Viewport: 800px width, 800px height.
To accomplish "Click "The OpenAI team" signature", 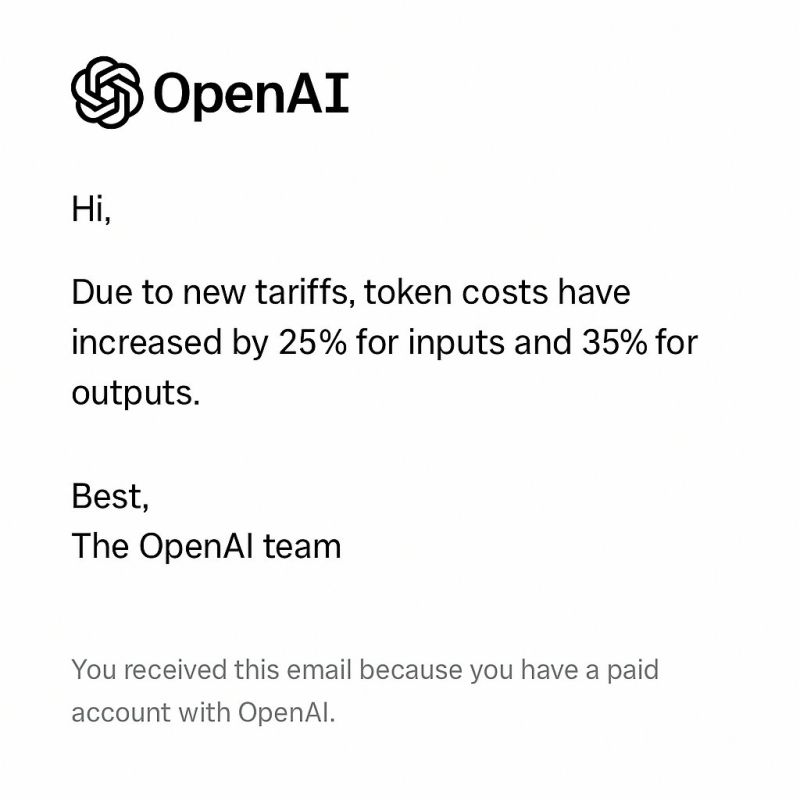I will (206, 546).
